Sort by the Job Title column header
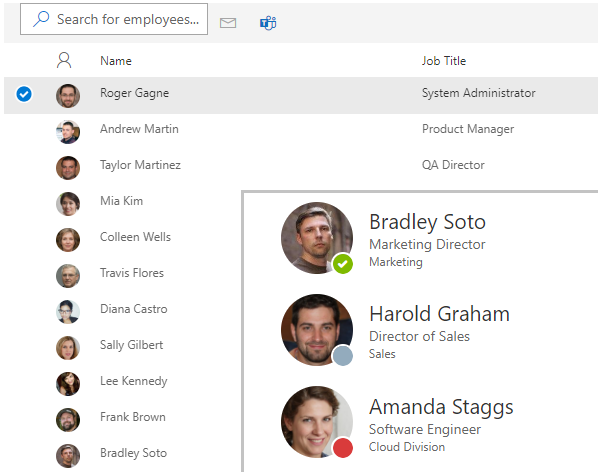598x472 pixels. pos(444,61)
